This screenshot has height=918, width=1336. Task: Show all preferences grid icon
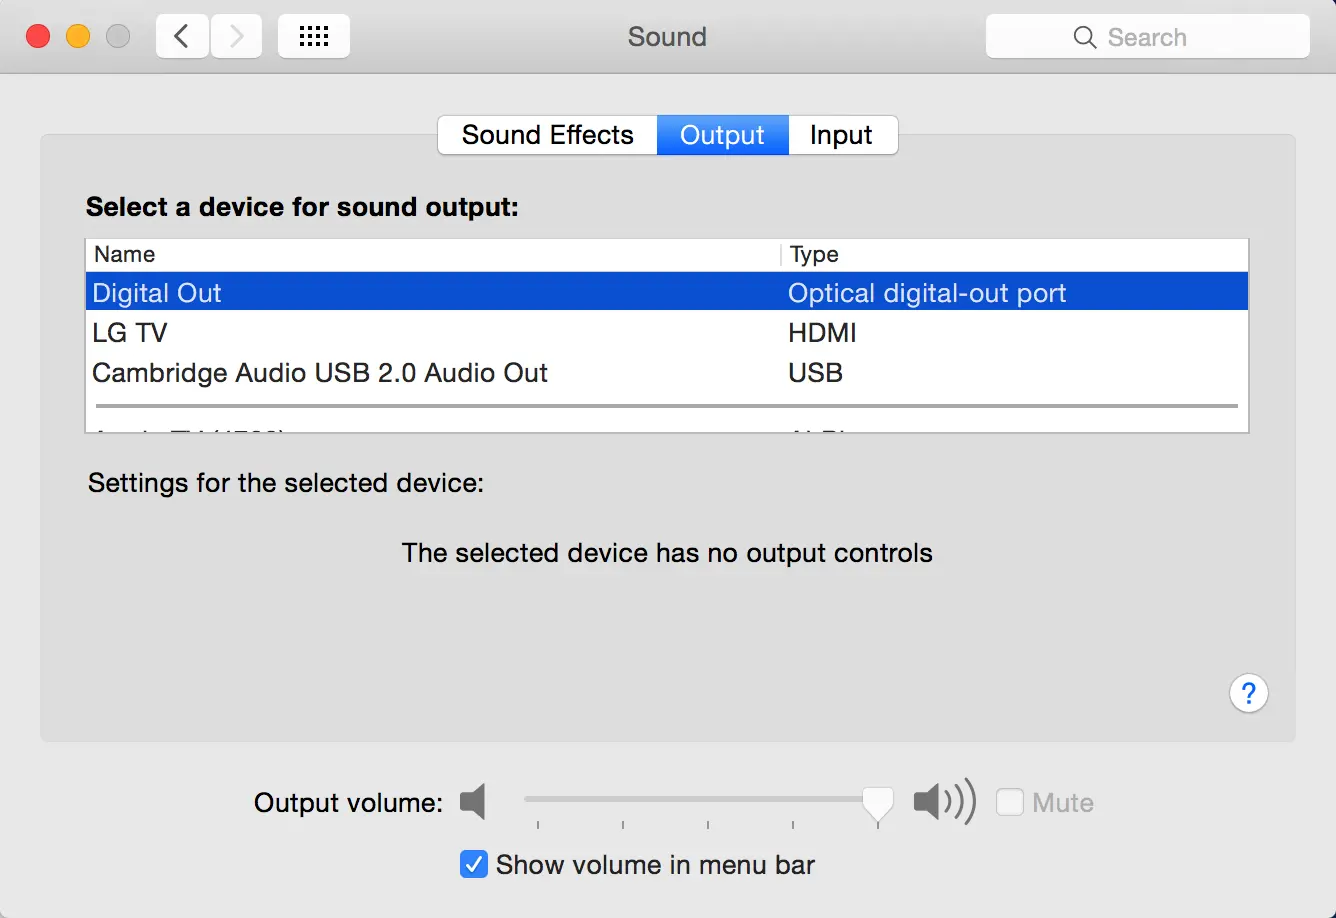pos(314,37)
